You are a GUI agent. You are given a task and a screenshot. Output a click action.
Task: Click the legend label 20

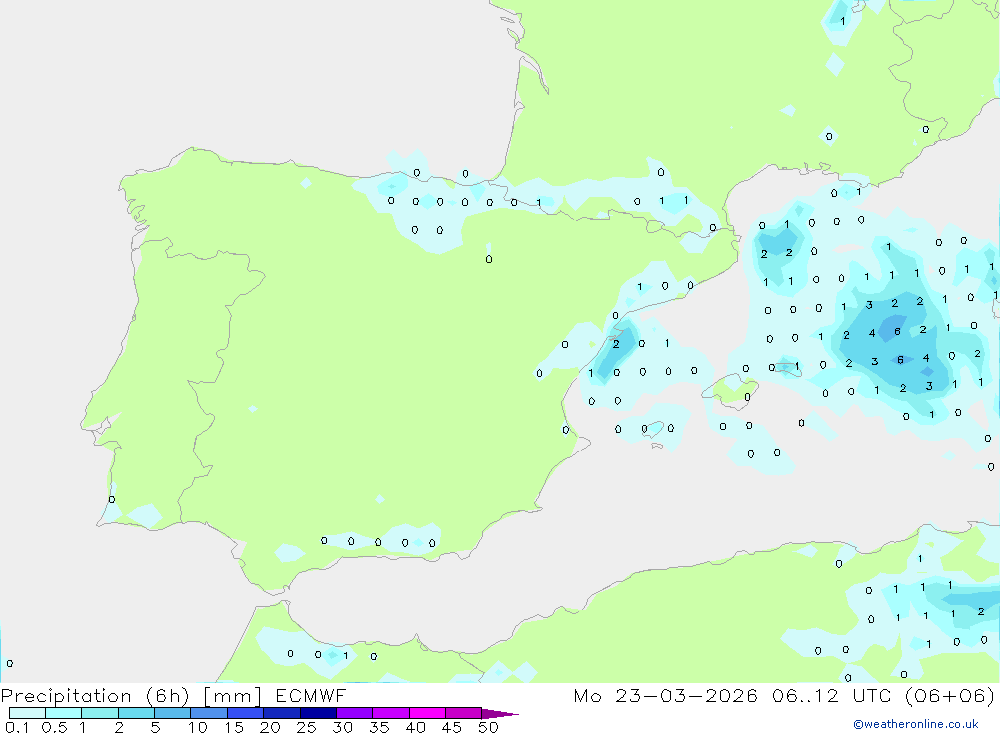pos(270,727)
